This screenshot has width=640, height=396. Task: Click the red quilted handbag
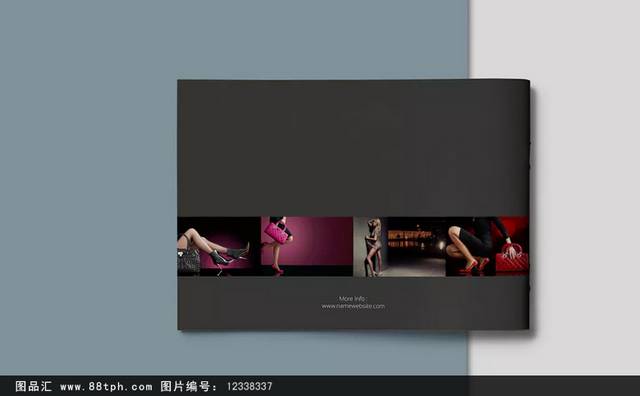[512, 259]
